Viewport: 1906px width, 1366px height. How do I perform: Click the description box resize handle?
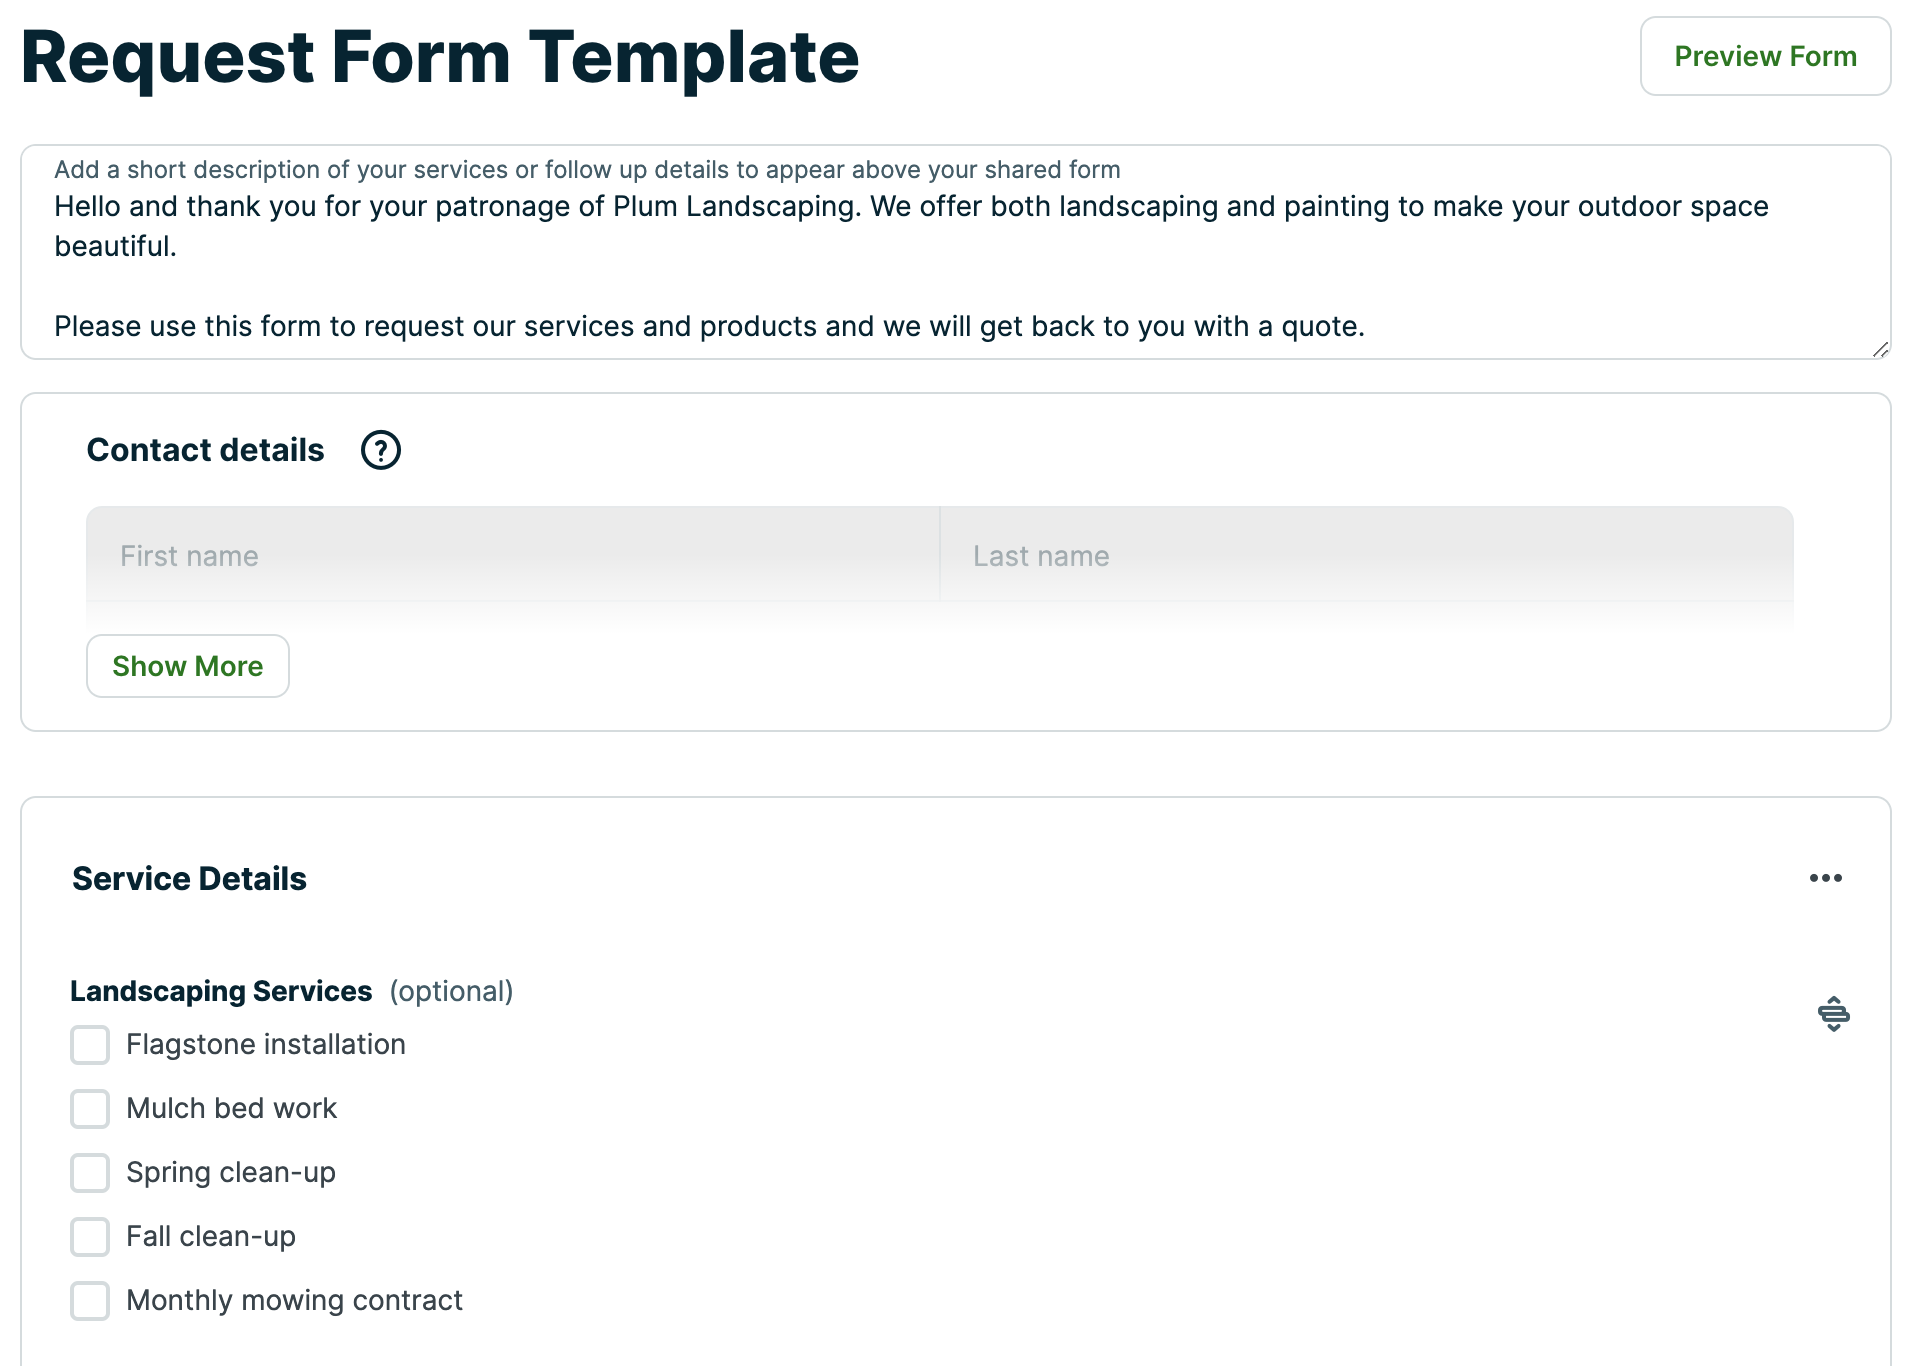point(1881,348)
